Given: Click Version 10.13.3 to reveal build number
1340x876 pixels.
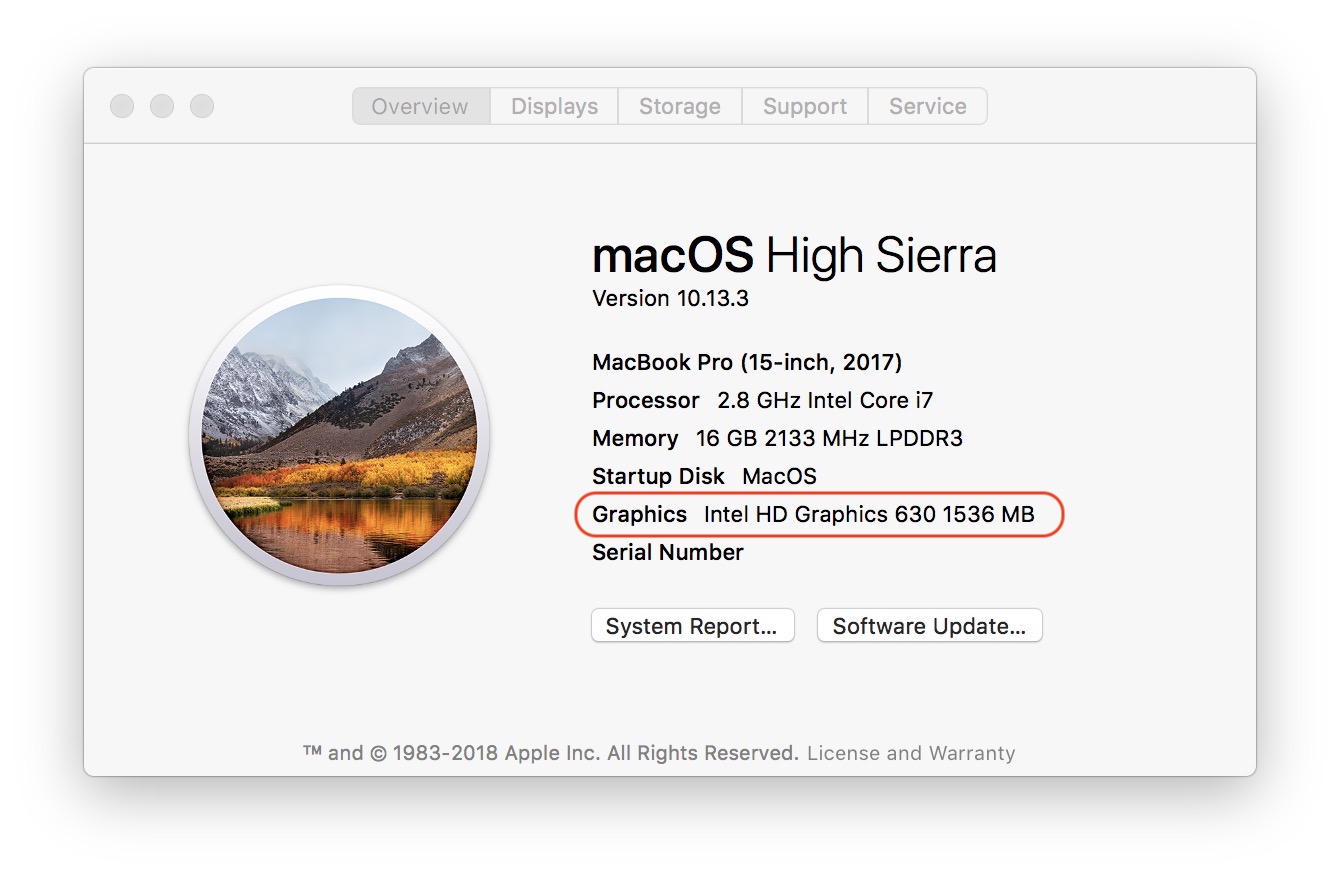Looking at the screenshot, I should [x=669, y=298].
